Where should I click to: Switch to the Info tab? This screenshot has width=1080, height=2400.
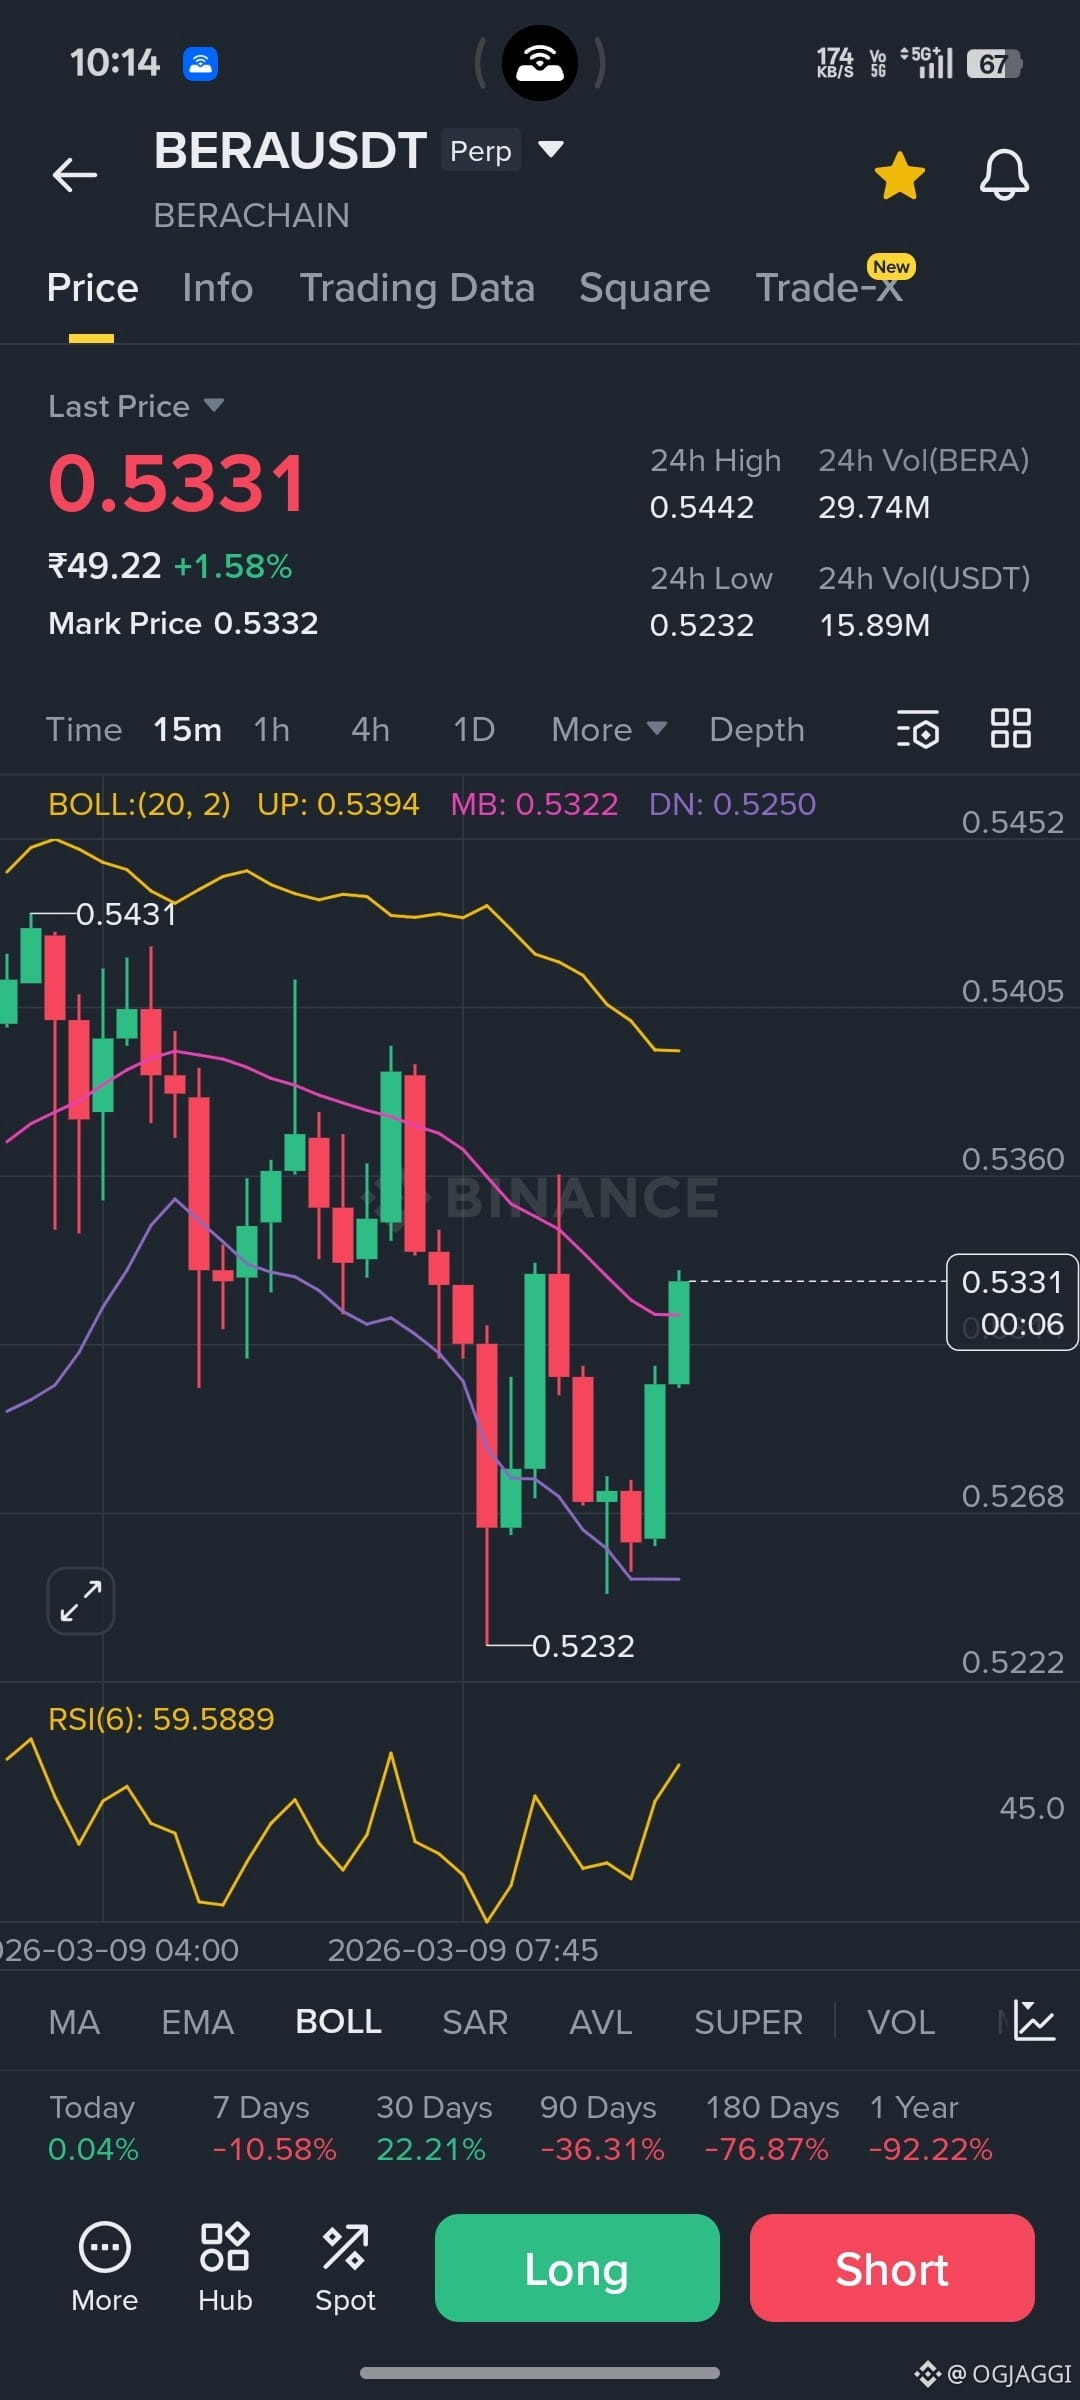point(217,288)
